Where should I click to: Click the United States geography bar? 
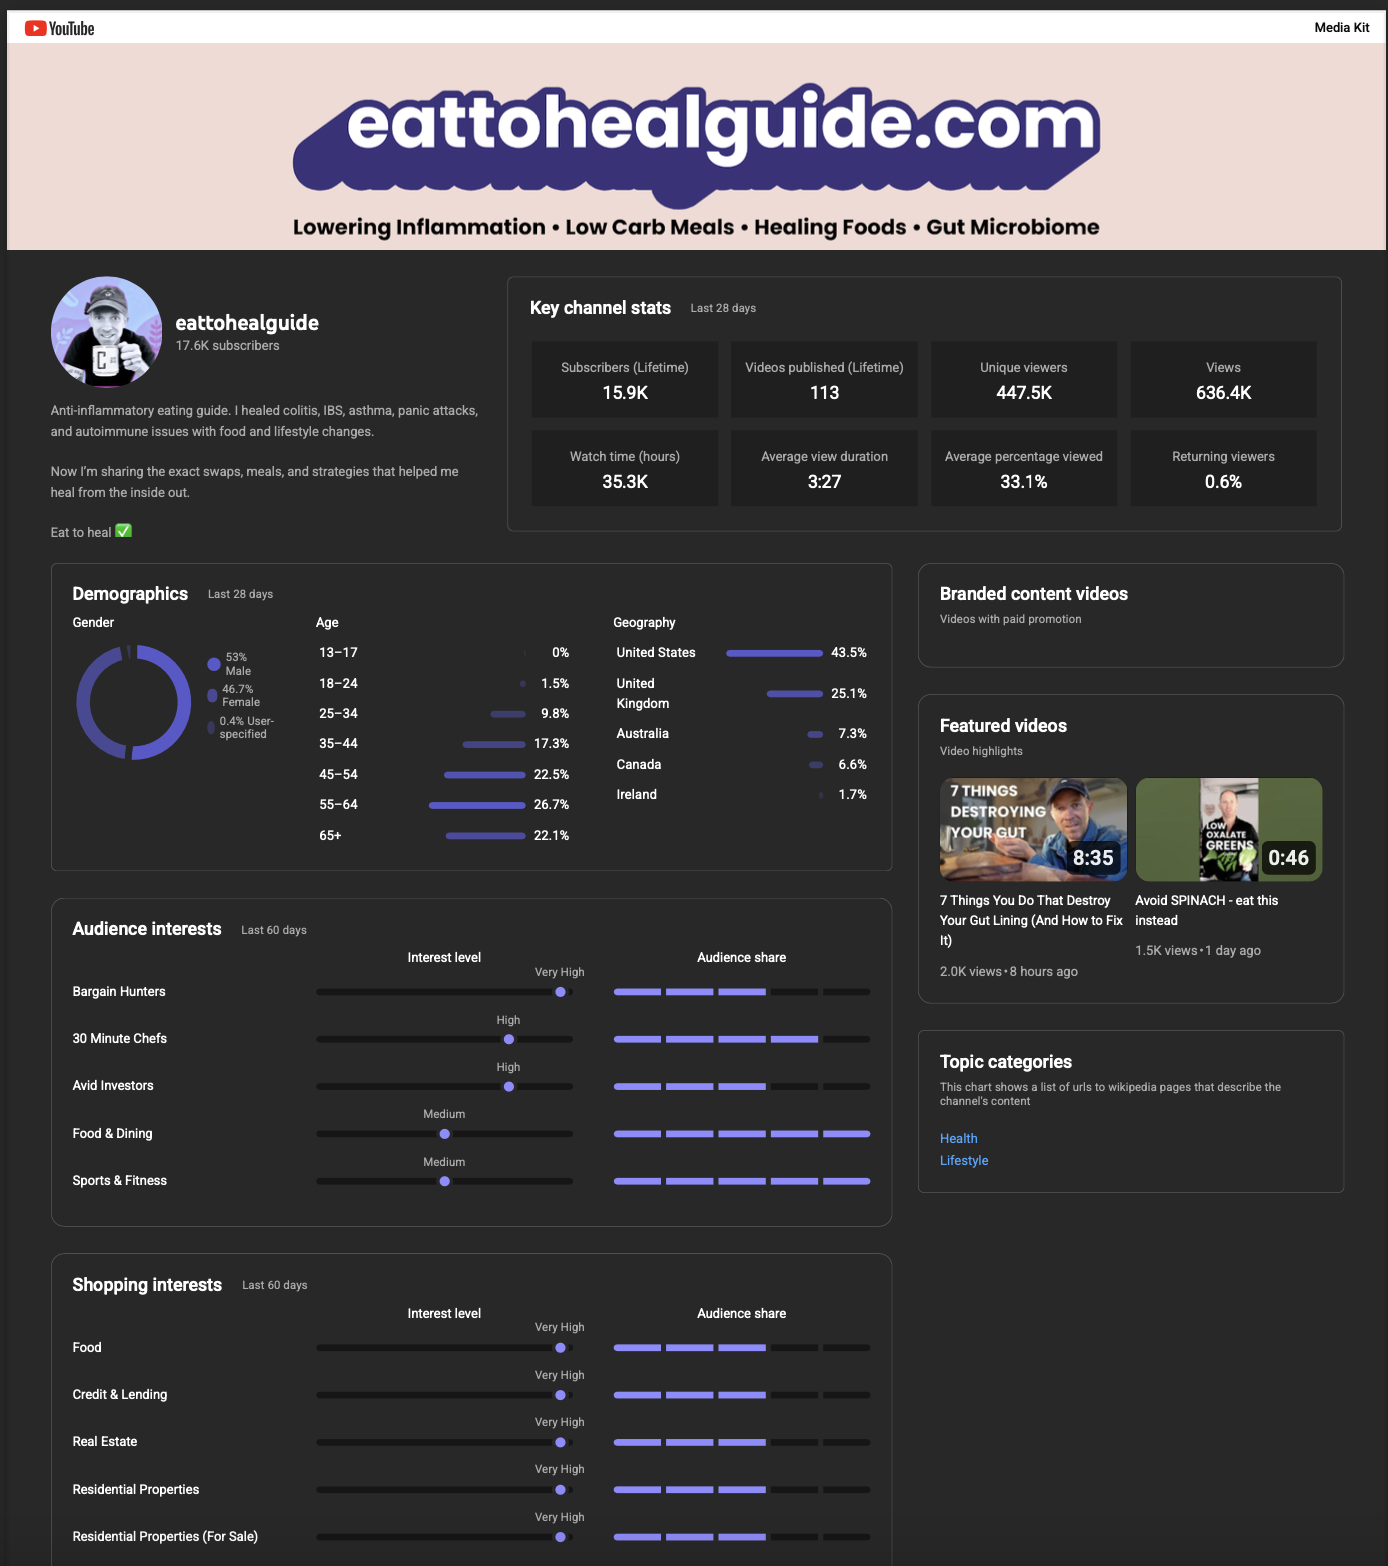774,653
